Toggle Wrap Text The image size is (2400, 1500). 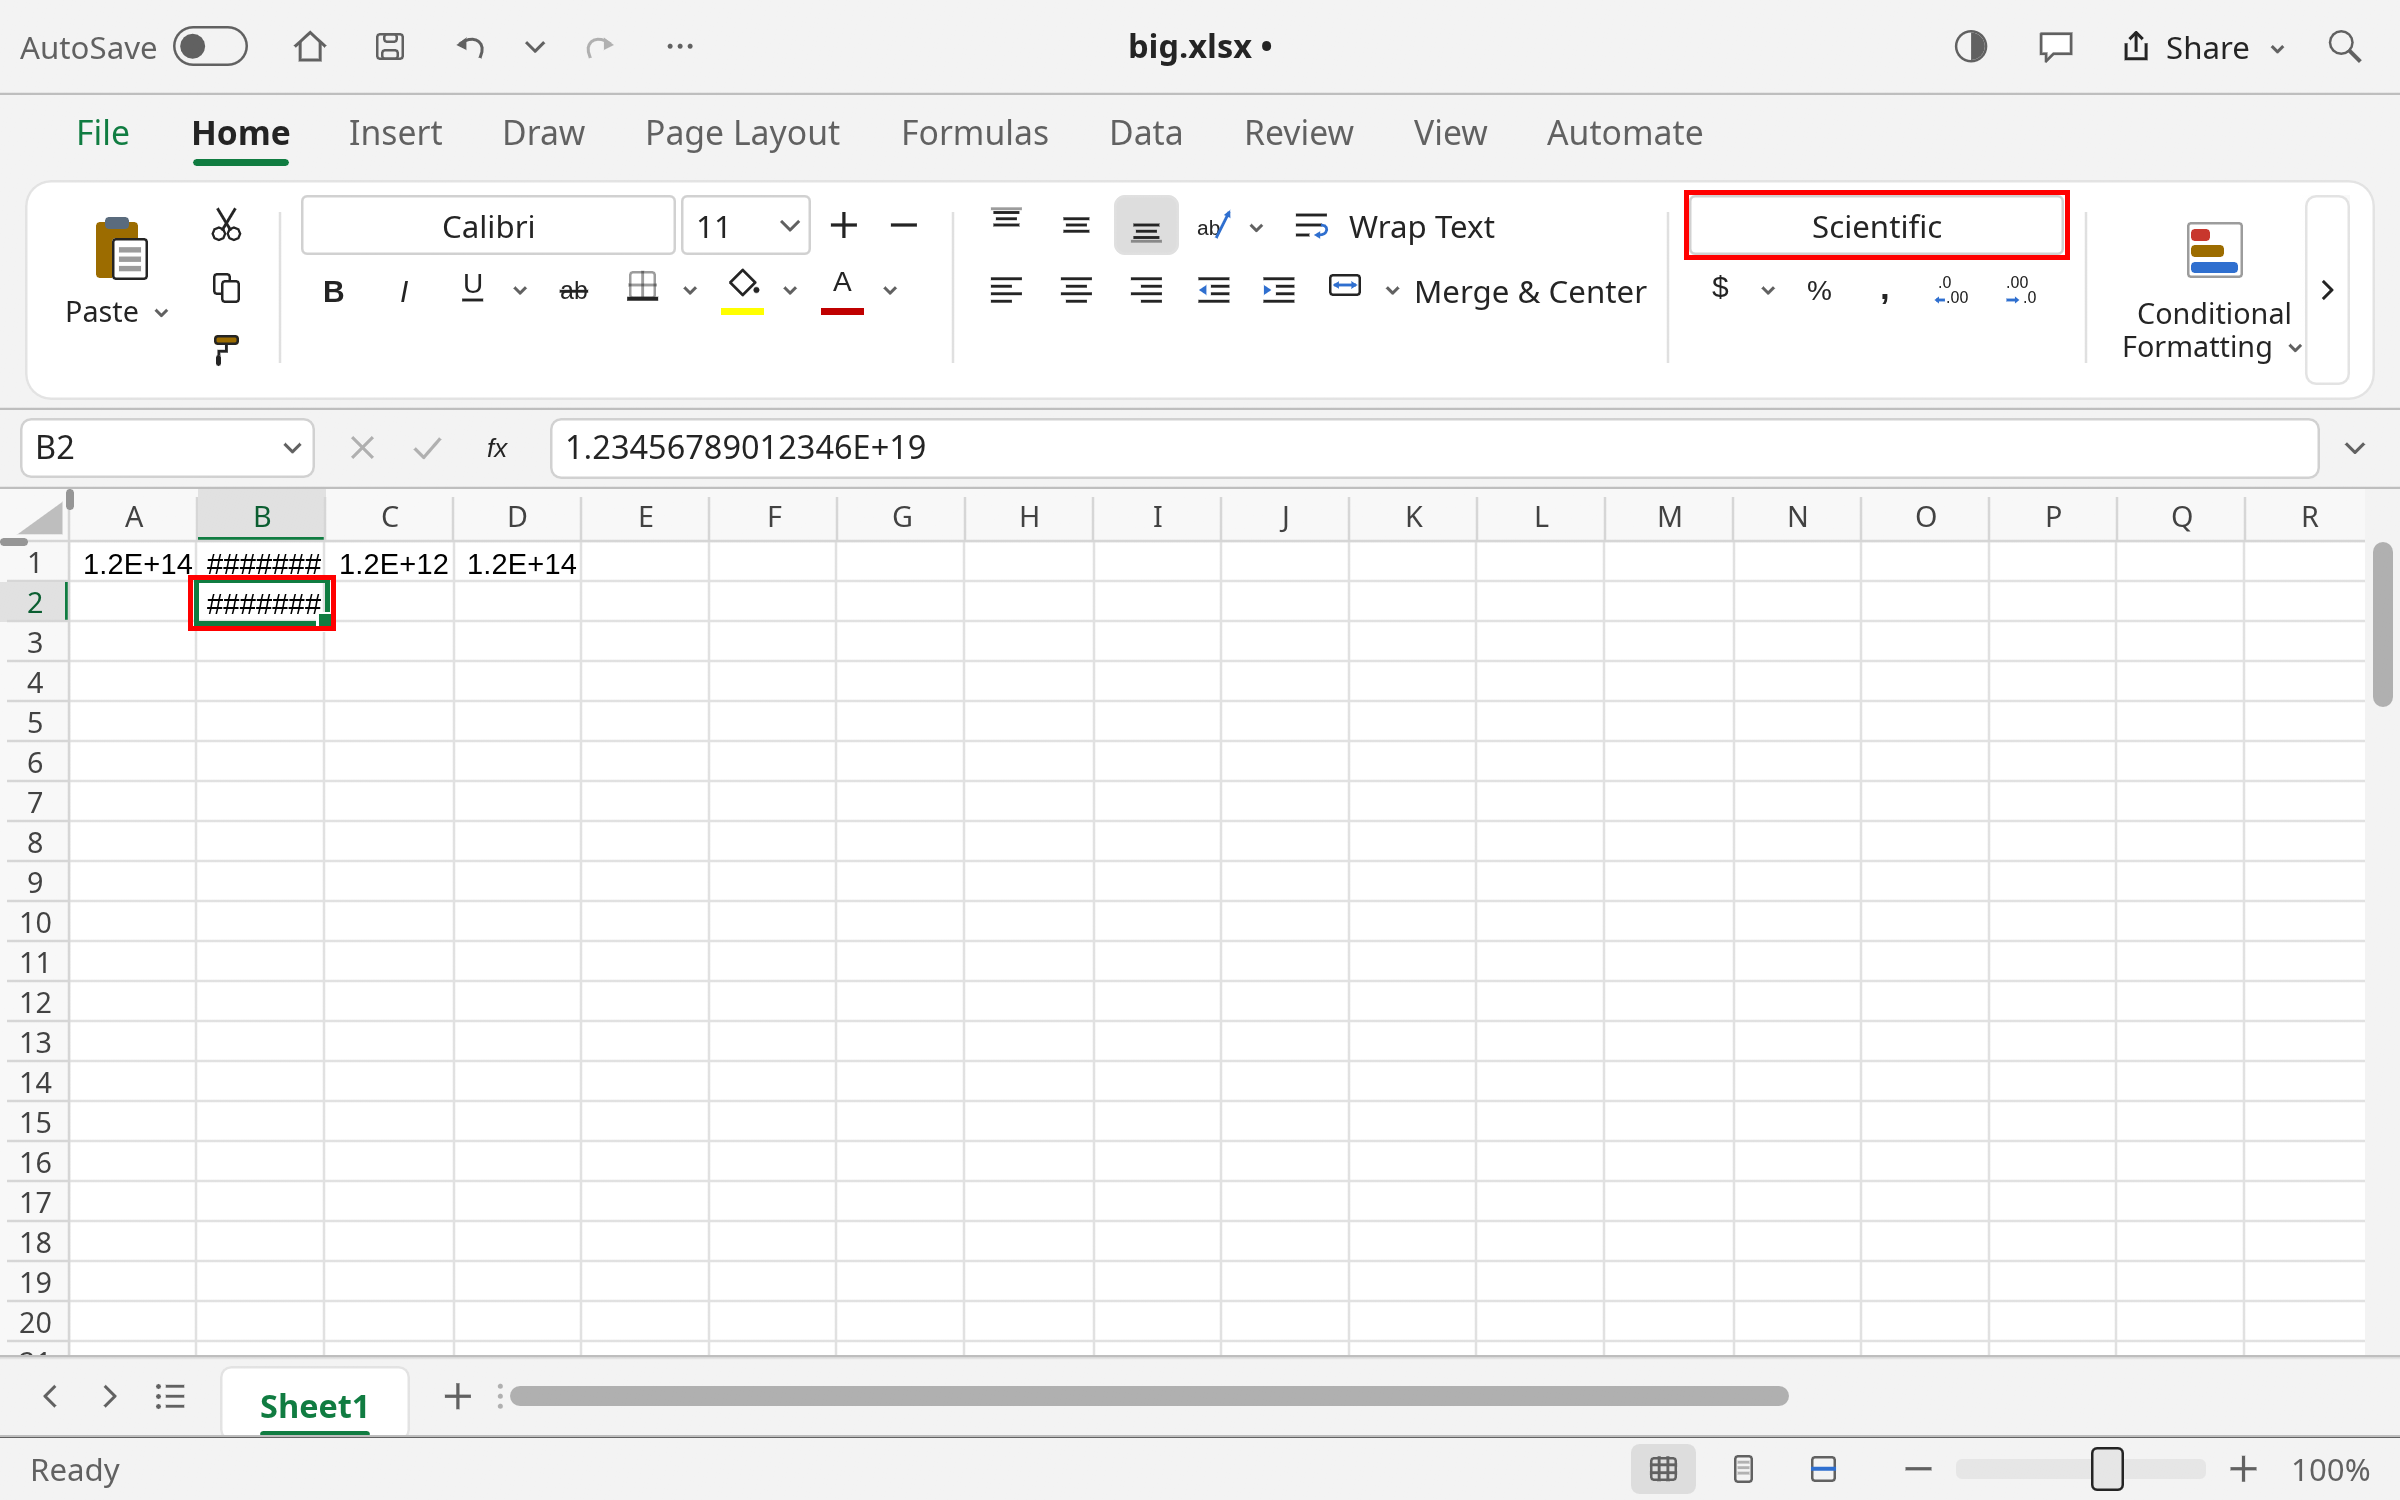[1394, 227]
